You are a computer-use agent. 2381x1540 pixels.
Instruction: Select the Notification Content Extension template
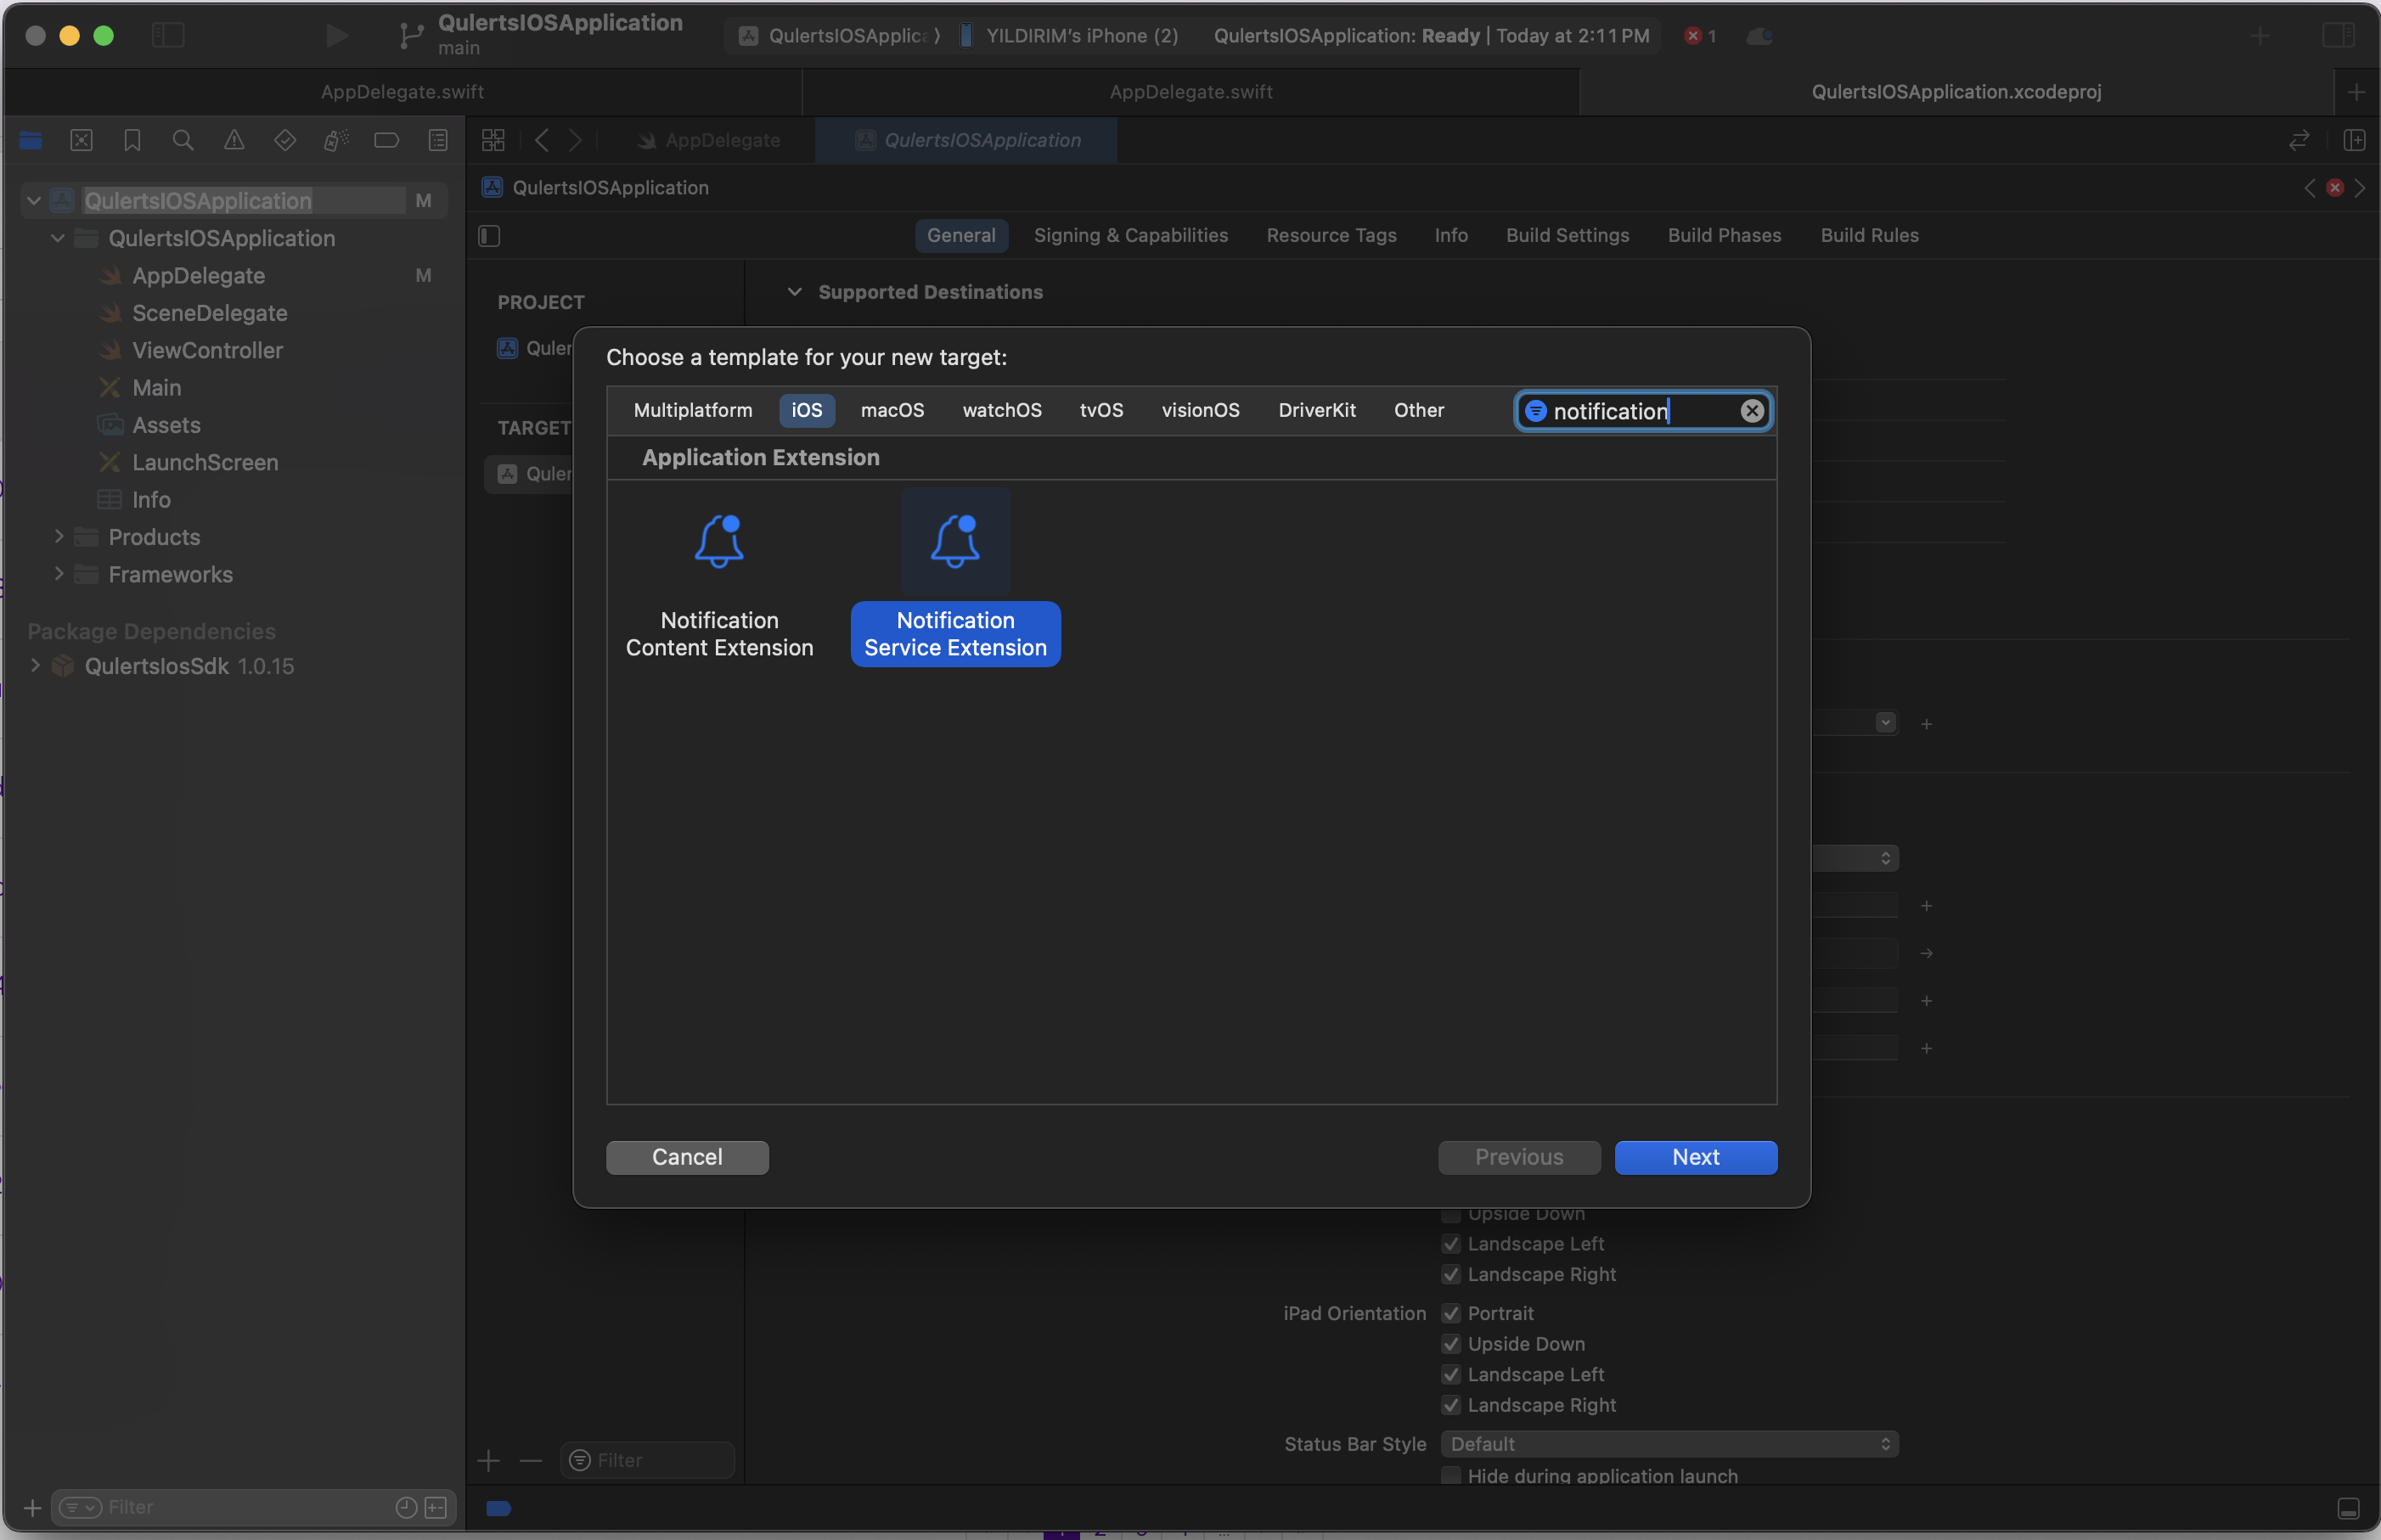click(x=718, y=576)
